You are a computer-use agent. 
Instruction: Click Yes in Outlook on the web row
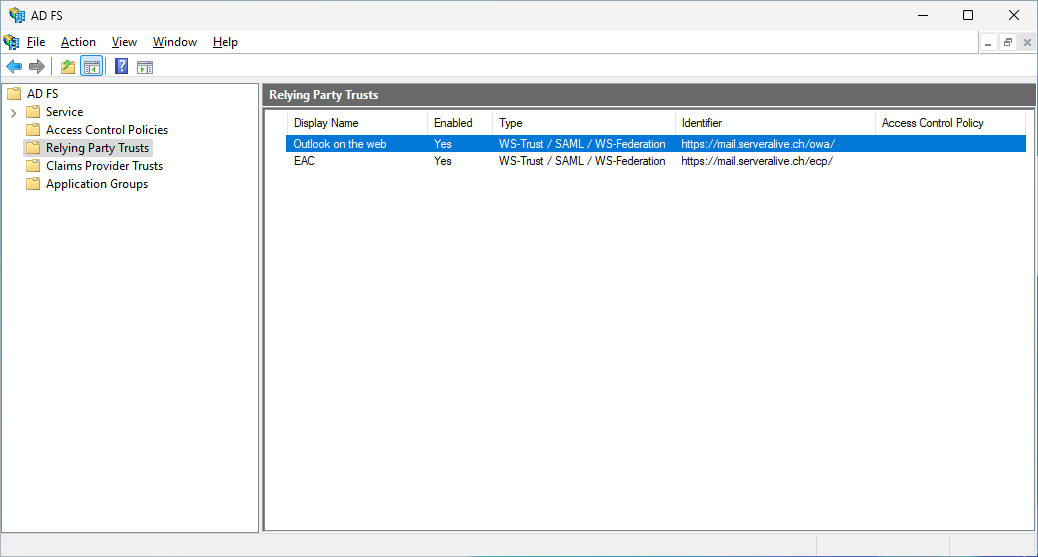click(x=443, y=144)
